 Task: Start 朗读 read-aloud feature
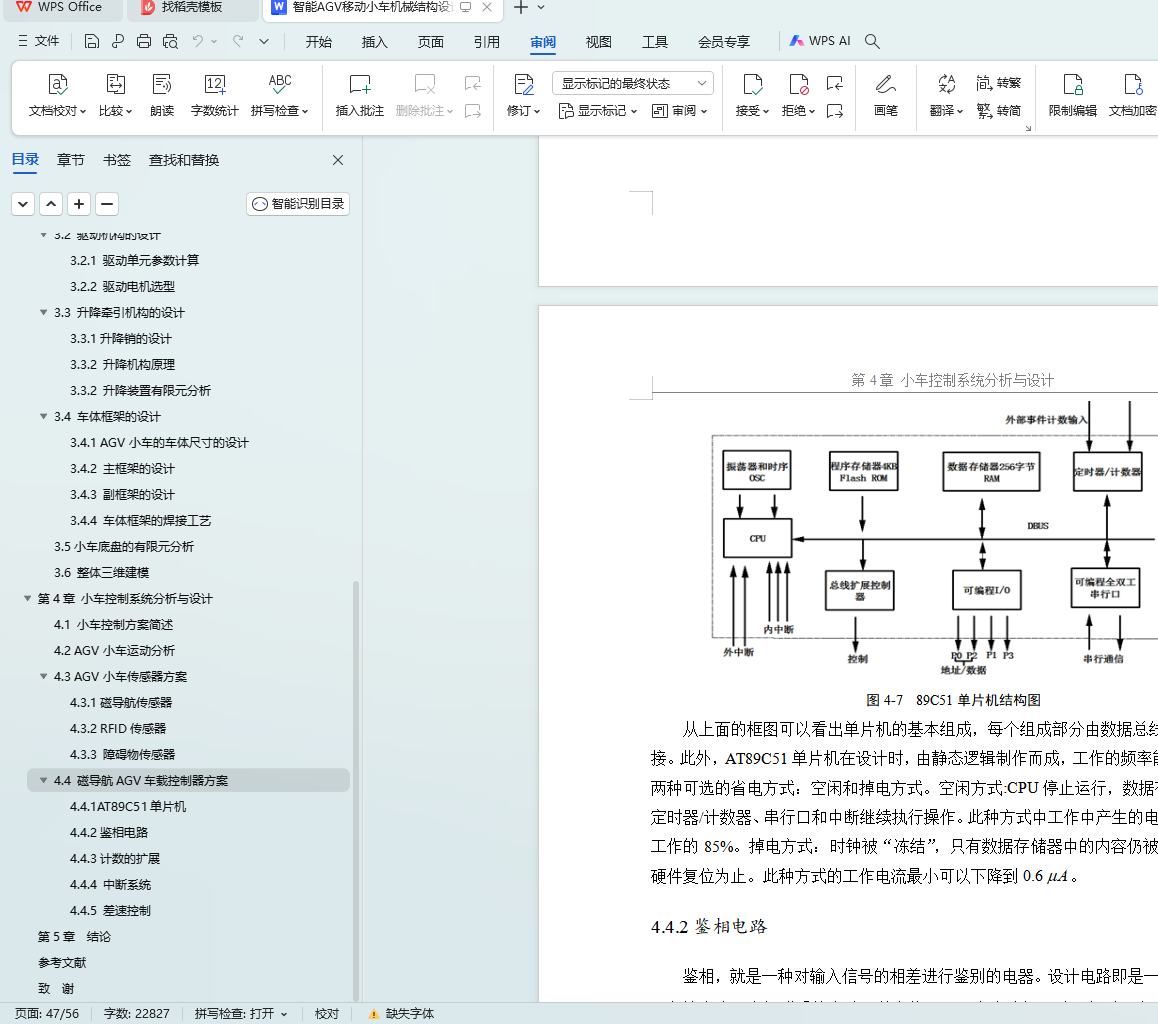pos(162,95)
